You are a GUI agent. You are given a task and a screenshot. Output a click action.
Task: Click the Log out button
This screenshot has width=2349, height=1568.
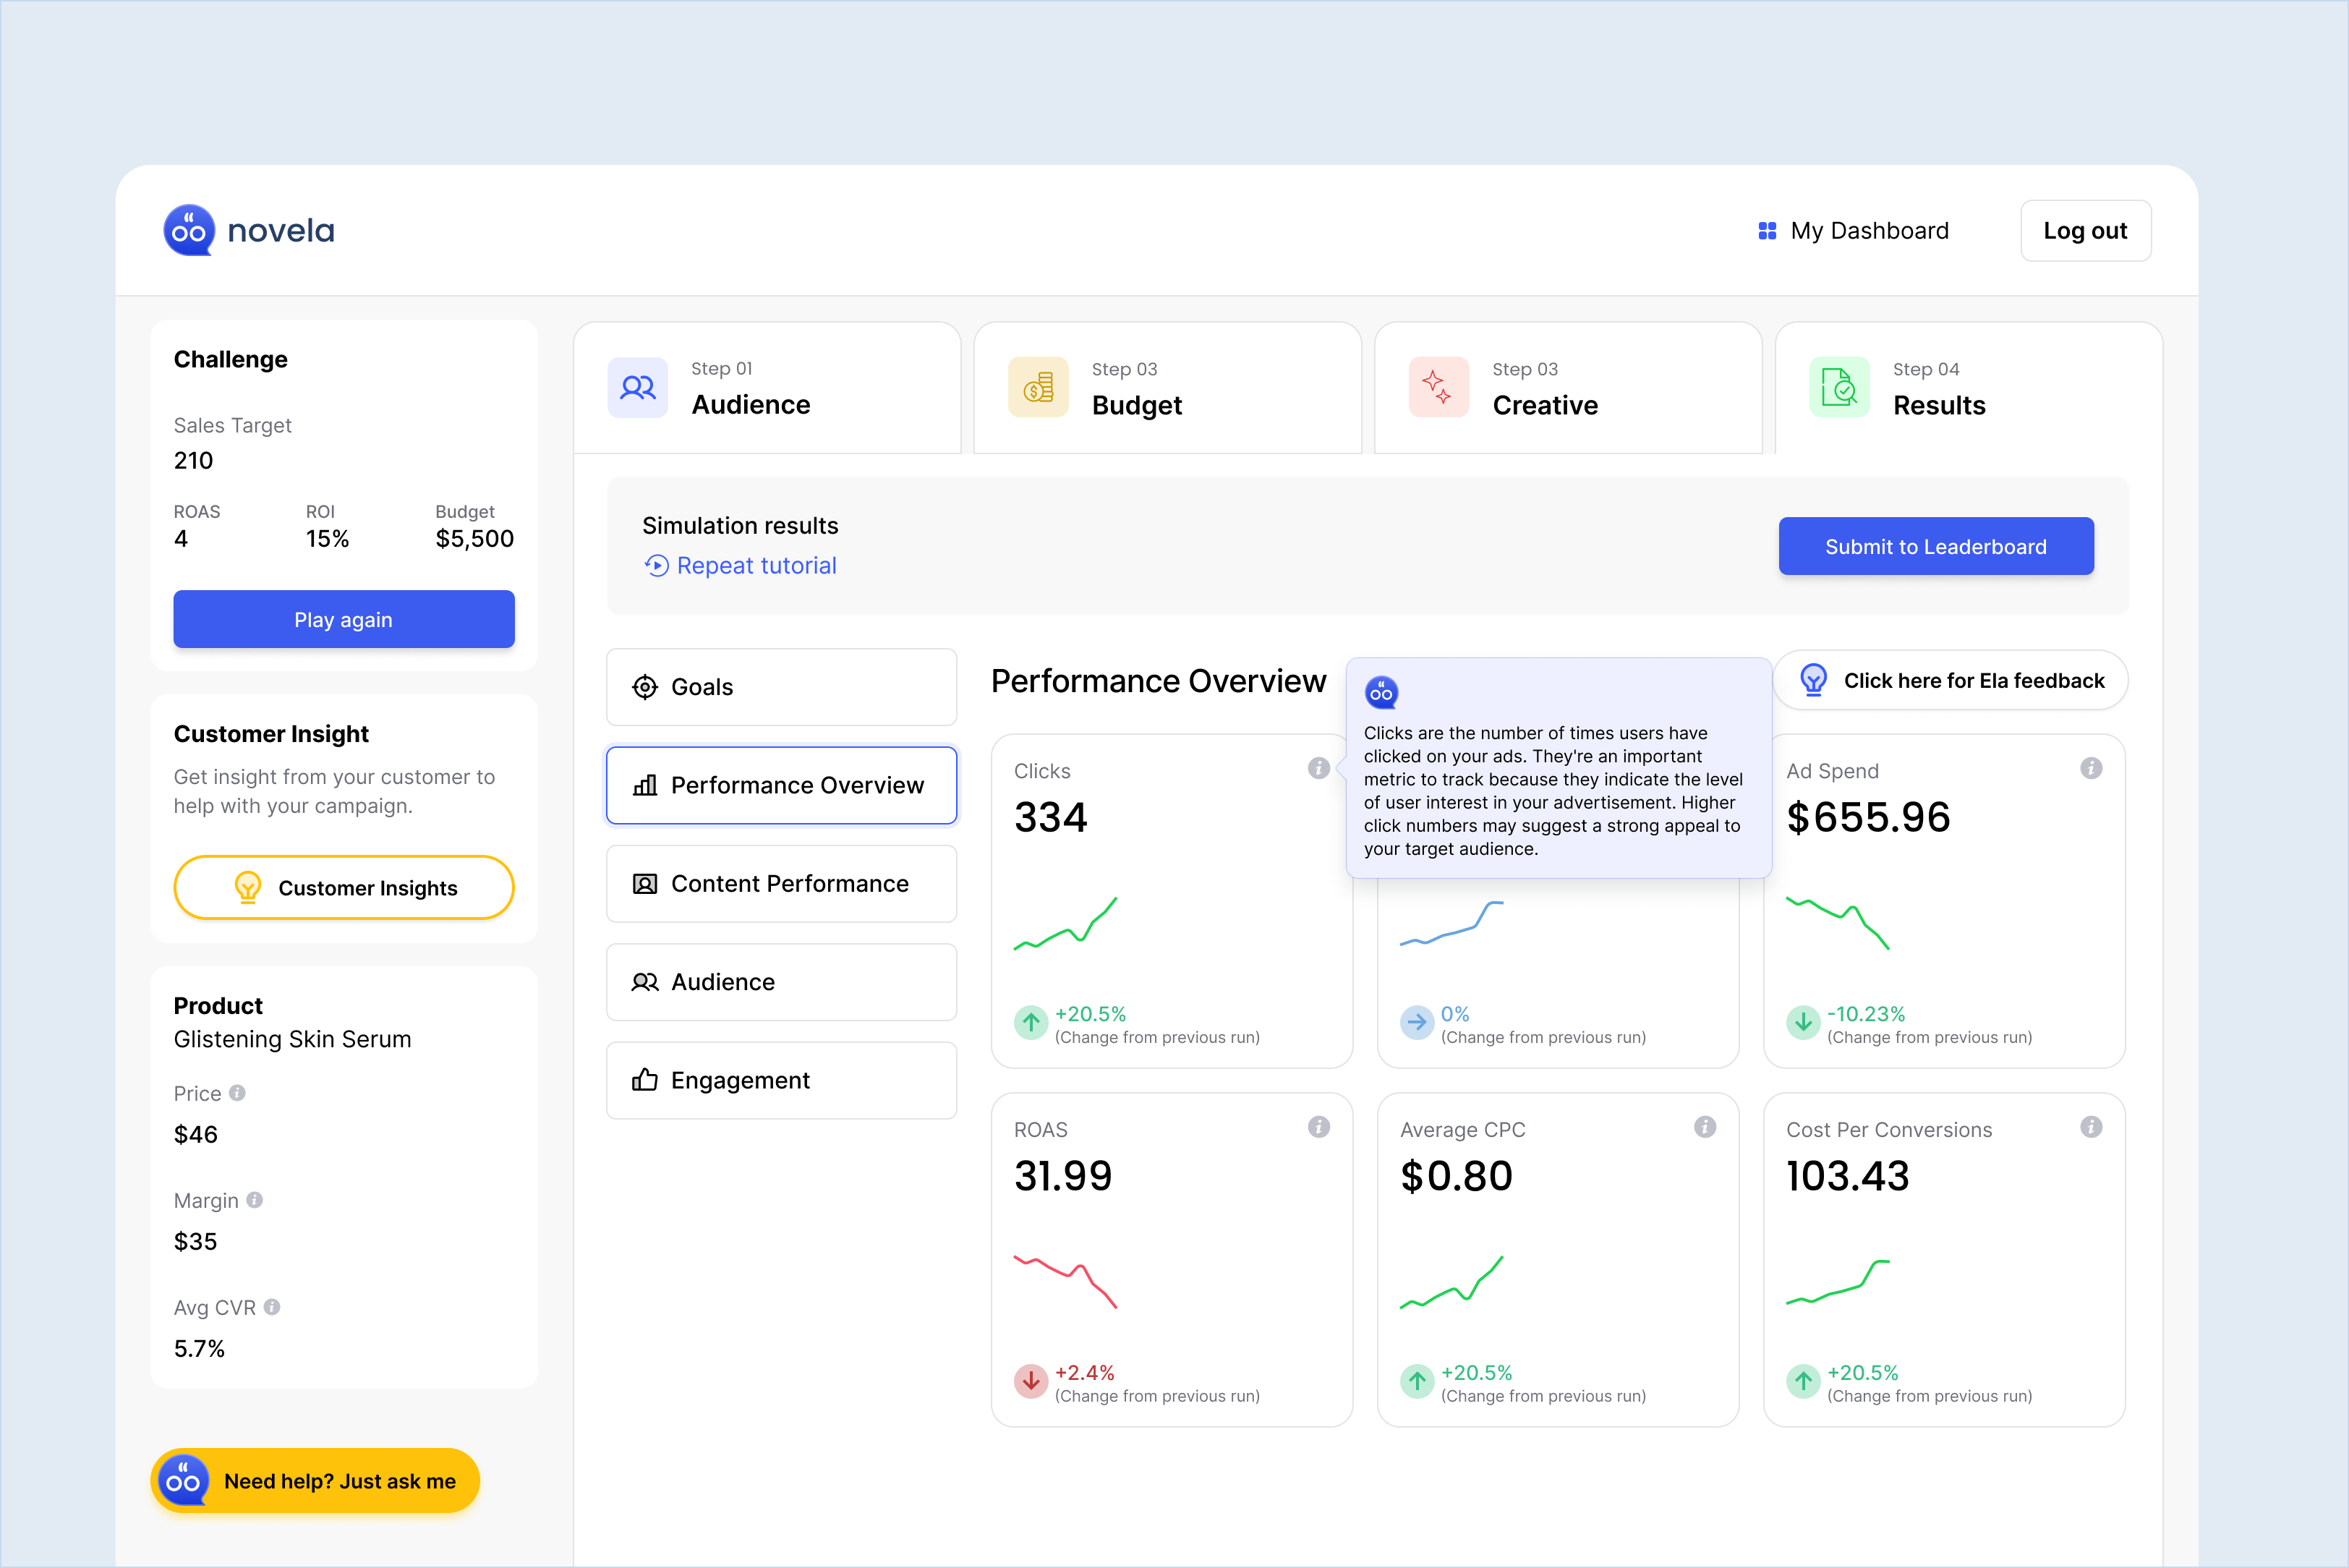click(2085, 231)
